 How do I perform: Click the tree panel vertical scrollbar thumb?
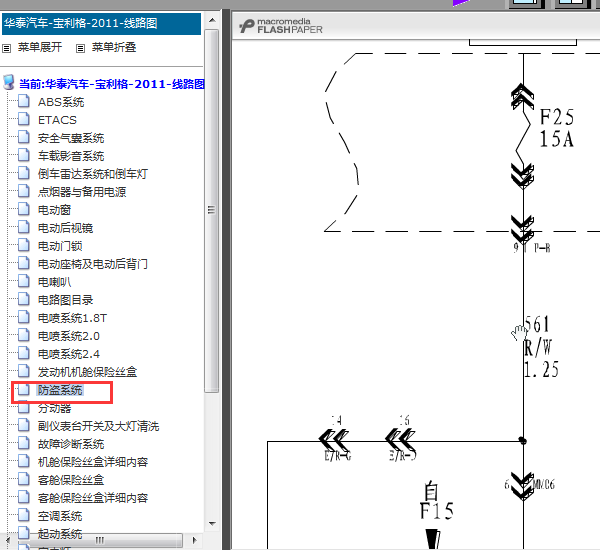(212, 211)
